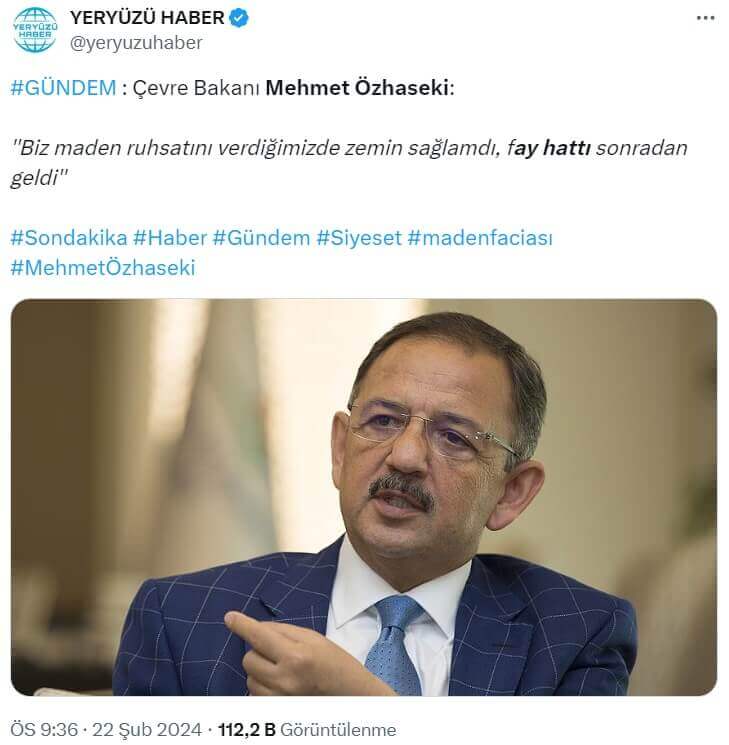
Task: Click the bold Mehmet Özhaseki name text
Action: [x=357, y=88]
